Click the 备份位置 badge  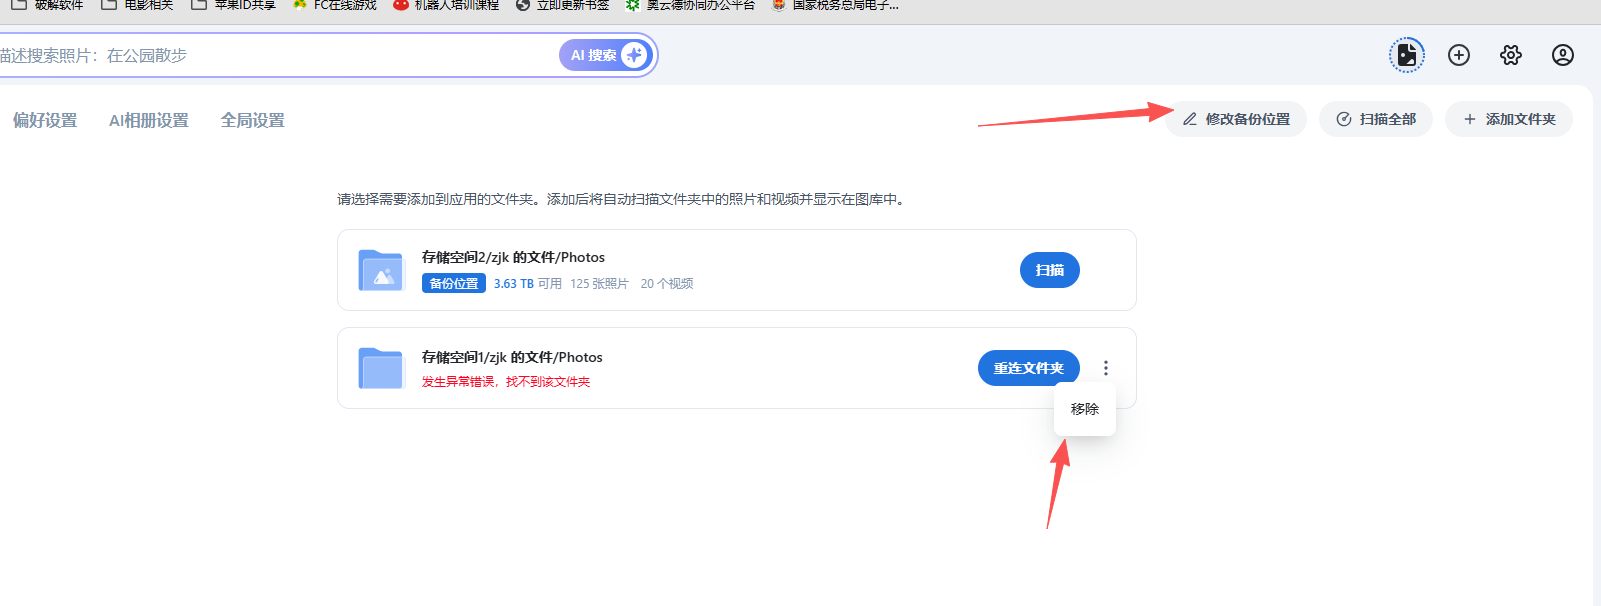click(454, 284)
